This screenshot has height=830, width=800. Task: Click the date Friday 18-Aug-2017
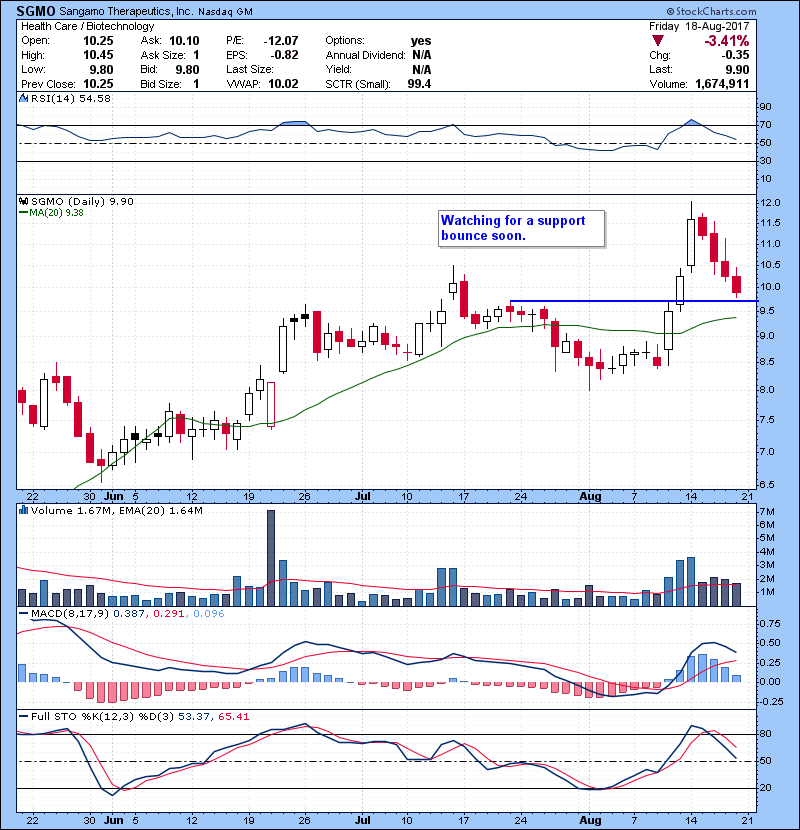coord(699,26)
